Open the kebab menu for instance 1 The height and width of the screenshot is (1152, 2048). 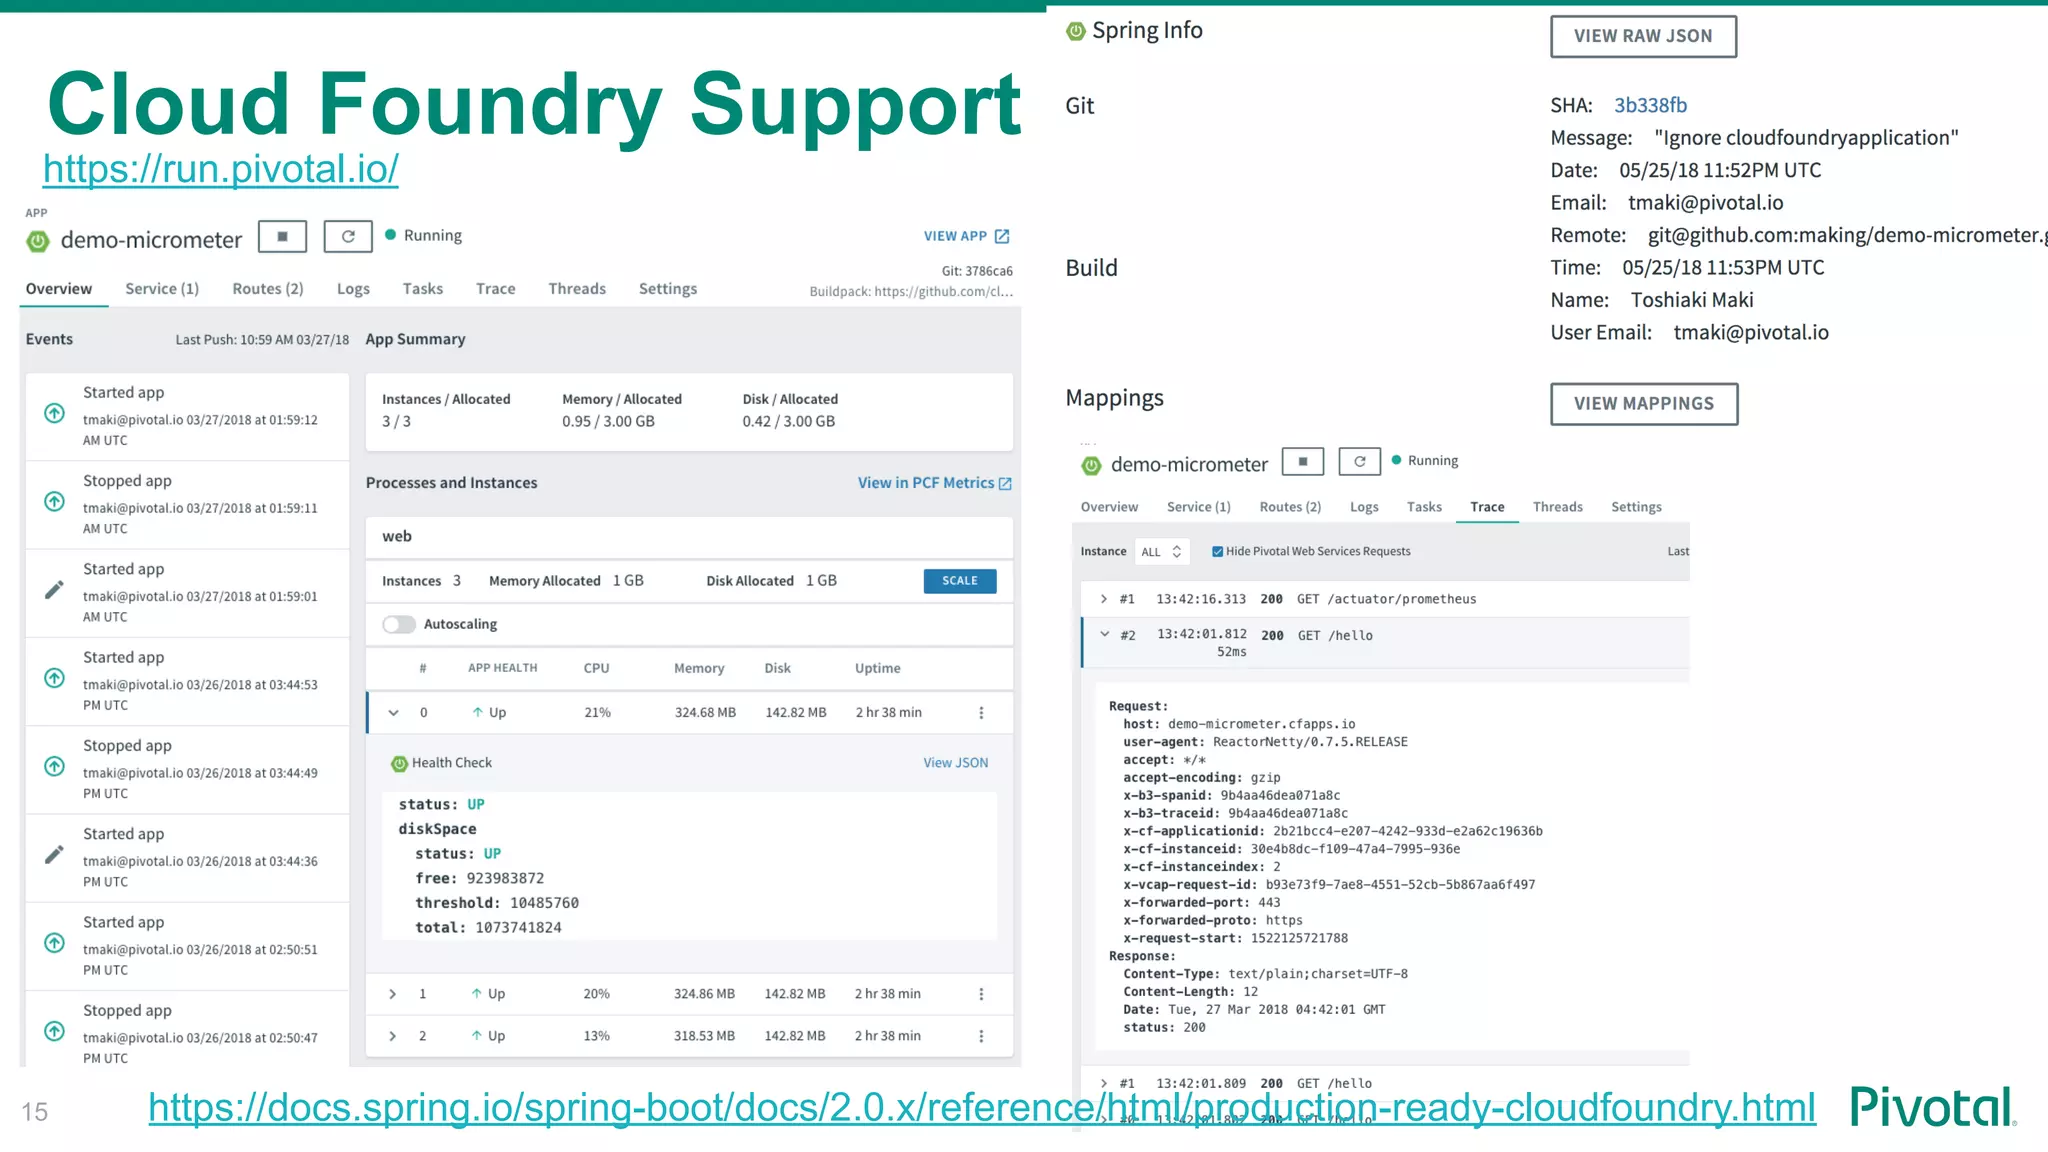tap(981, 994)
